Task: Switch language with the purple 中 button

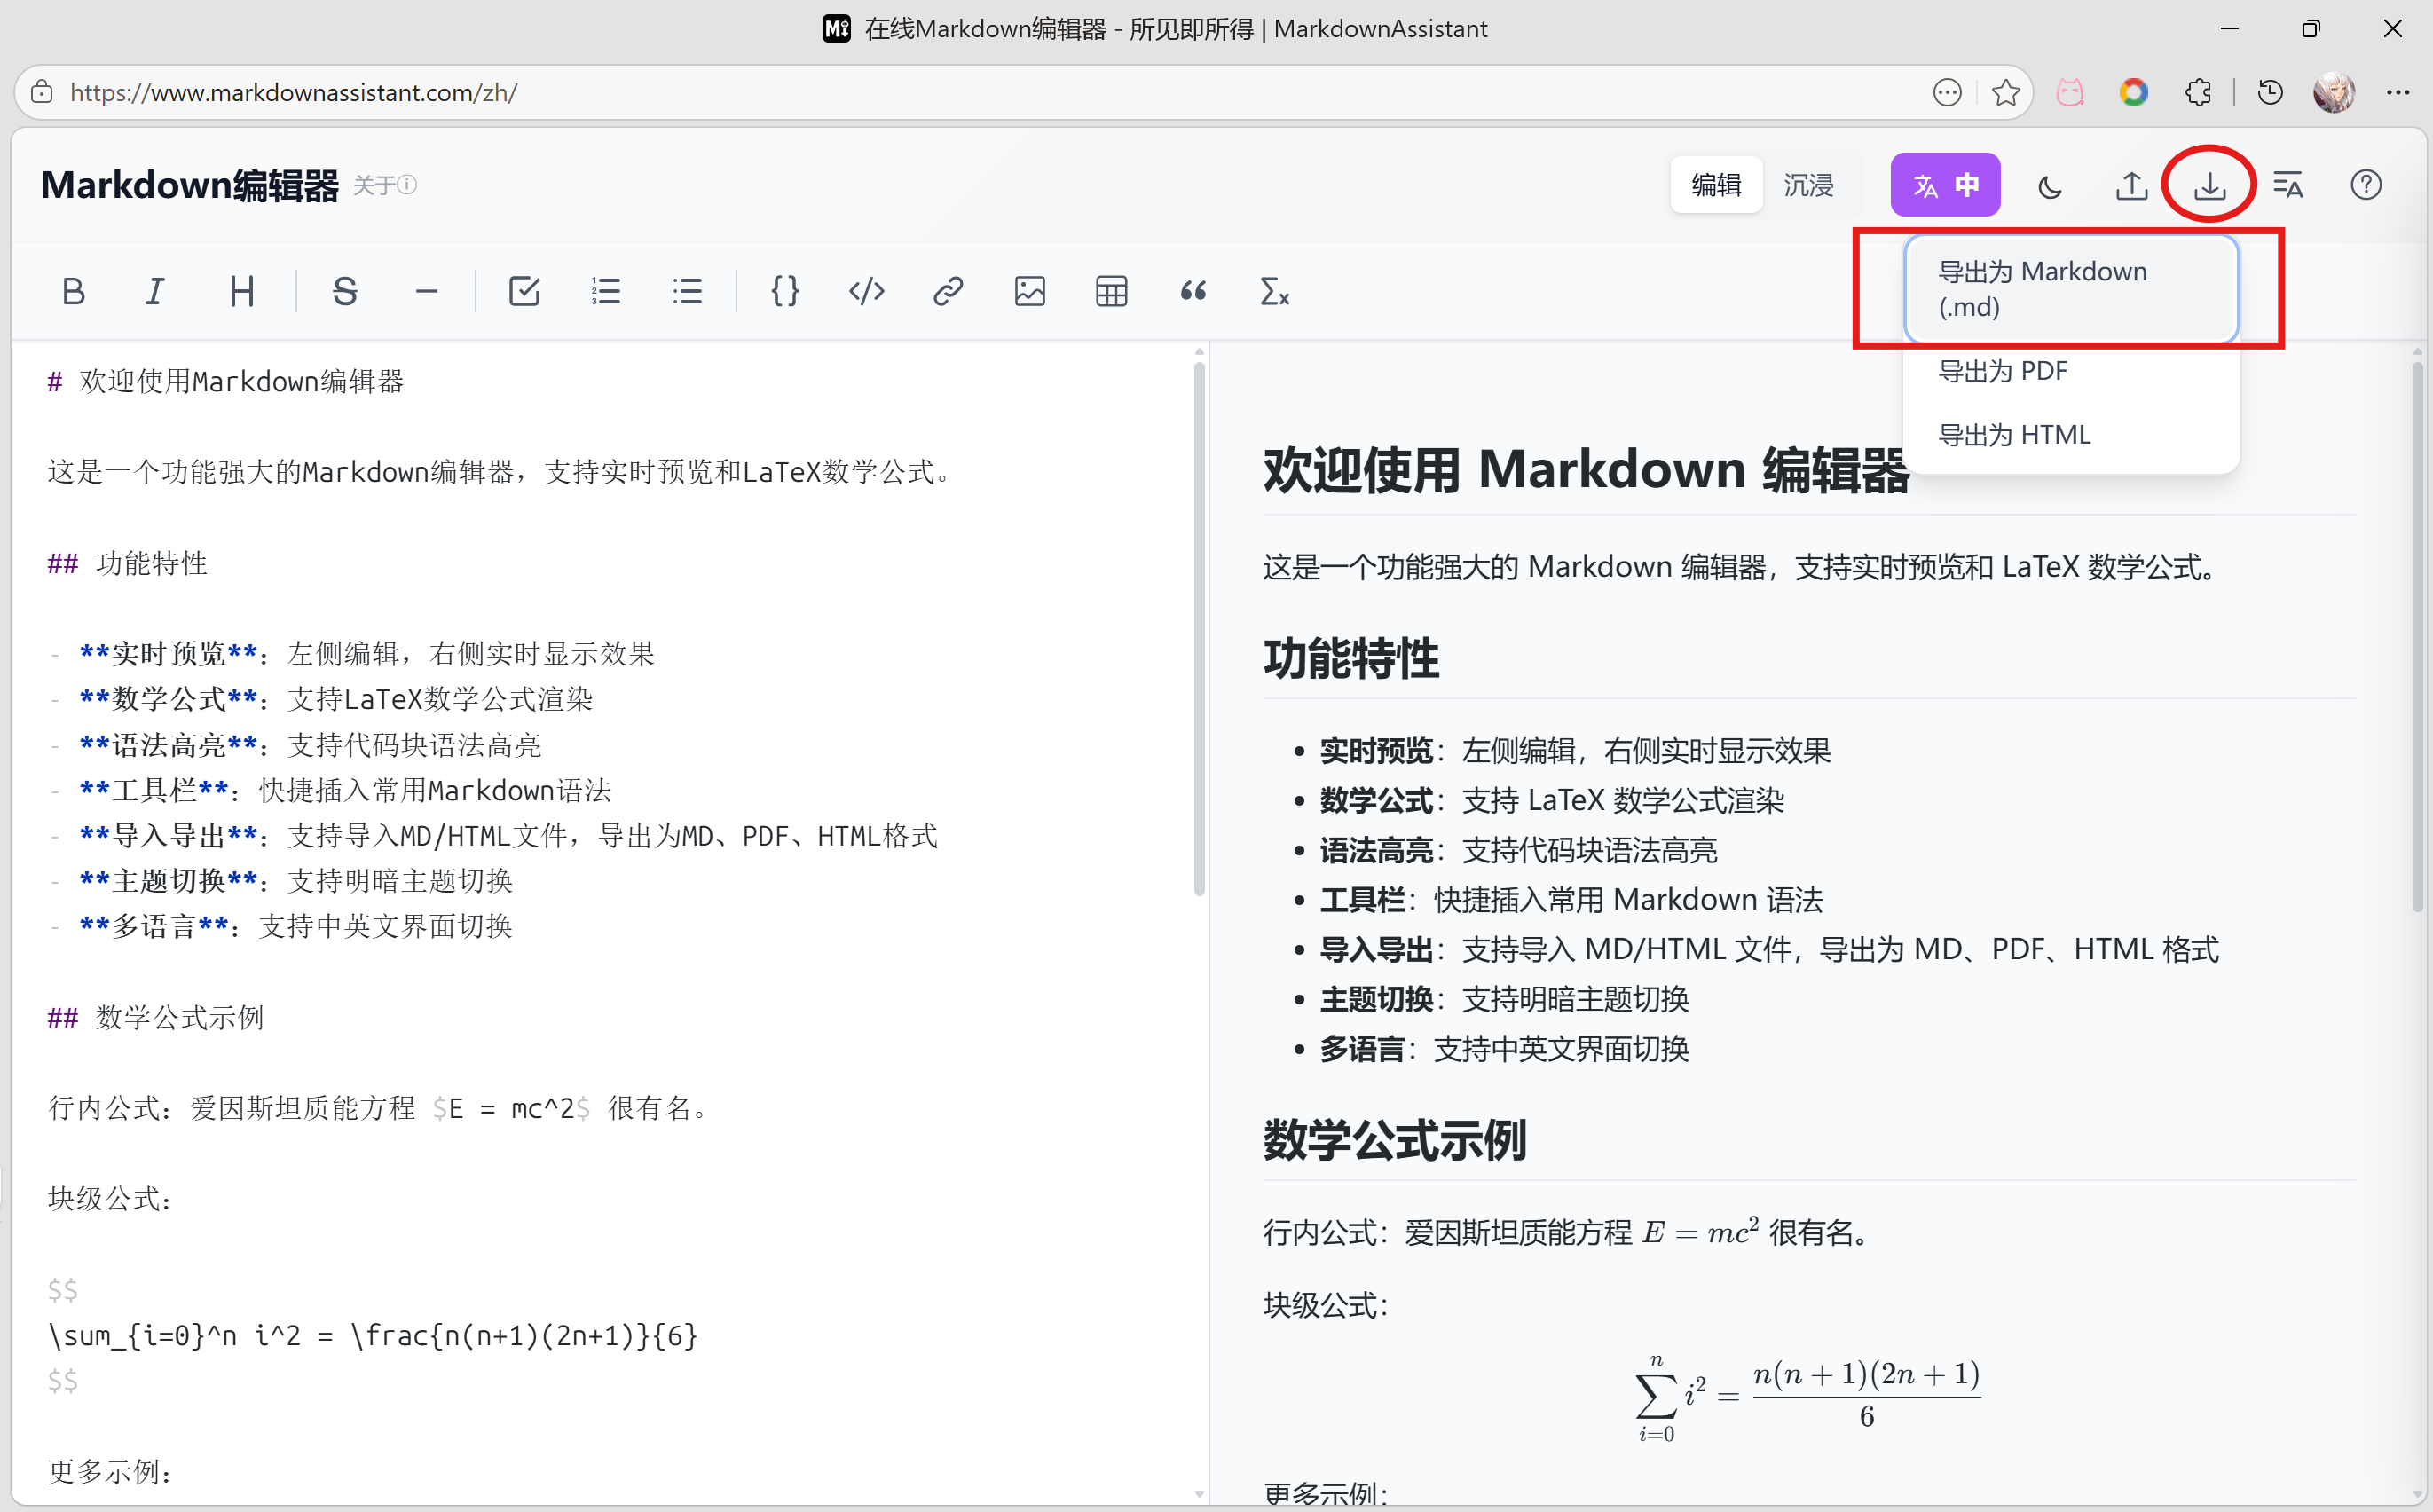Action: pyautogui.click(x=1945, y=185)
